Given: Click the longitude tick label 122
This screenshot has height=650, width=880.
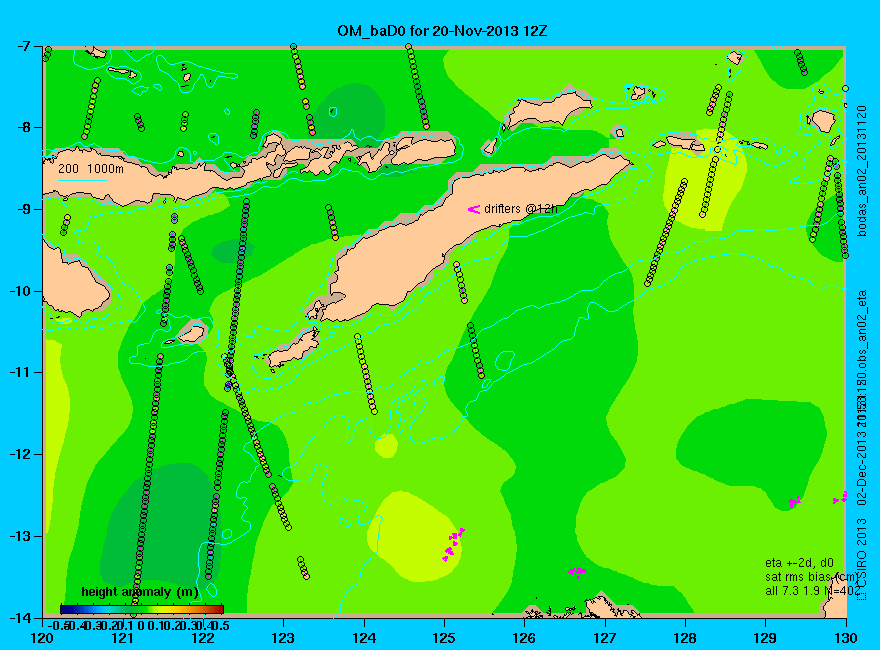Looking at the screenshot, I should click(x=203, y=638).
